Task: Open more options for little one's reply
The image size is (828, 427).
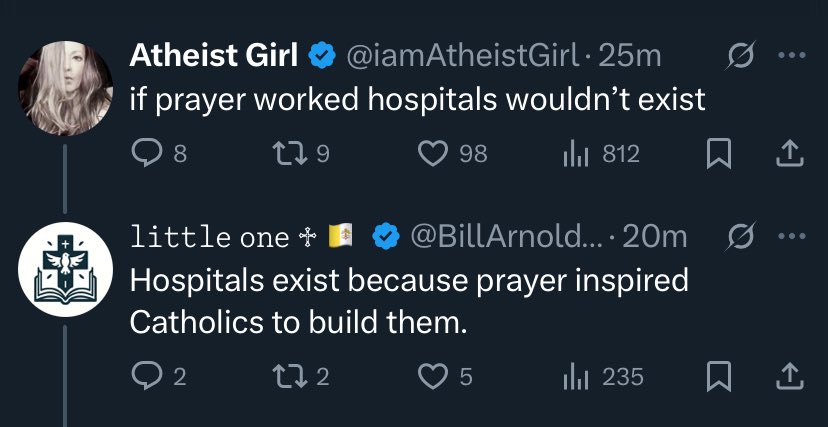Action: click(x=791, y=236)
